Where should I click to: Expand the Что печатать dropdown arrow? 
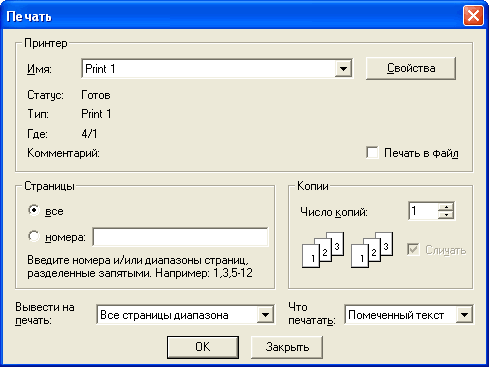464,315
